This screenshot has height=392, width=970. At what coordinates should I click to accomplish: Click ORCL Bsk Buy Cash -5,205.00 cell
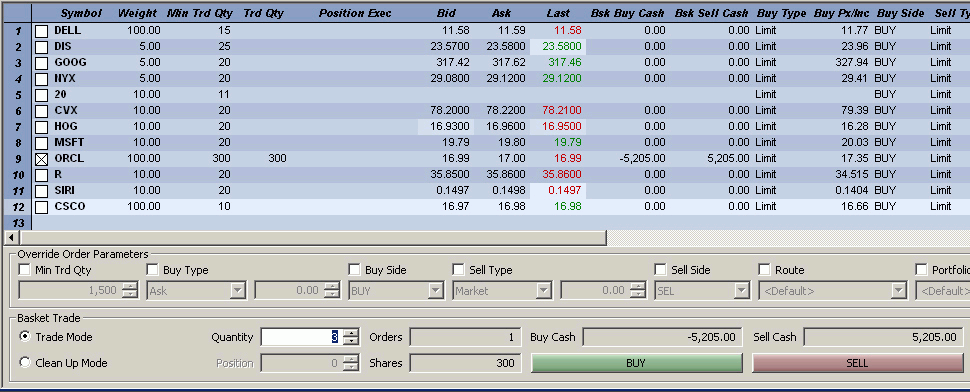coord(642,159)
